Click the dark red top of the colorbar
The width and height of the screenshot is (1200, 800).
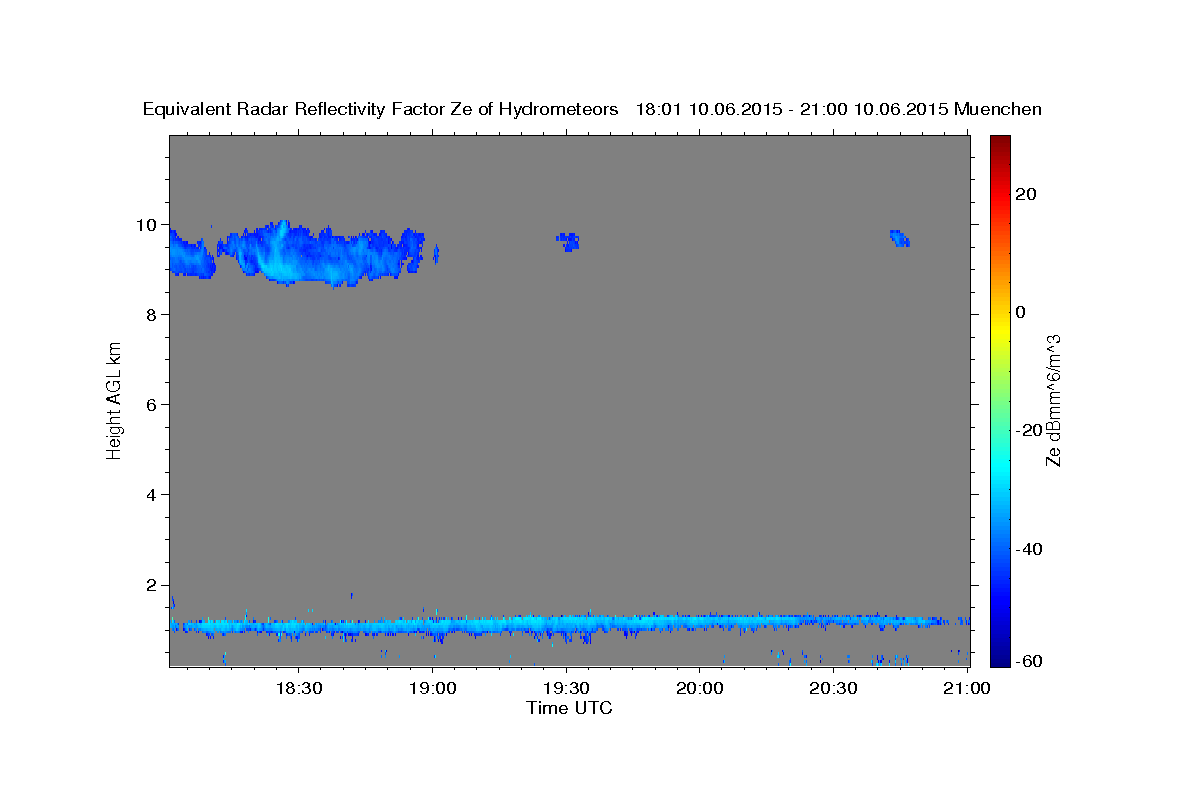[x=999, y=142]
